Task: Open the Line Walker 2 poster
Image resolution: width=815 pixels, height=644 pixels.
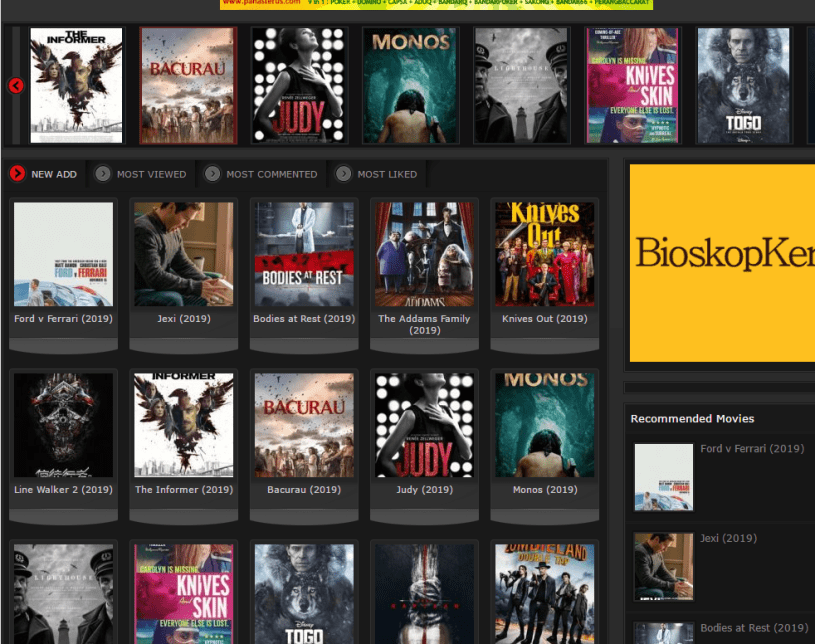Action: coord(63,425)
